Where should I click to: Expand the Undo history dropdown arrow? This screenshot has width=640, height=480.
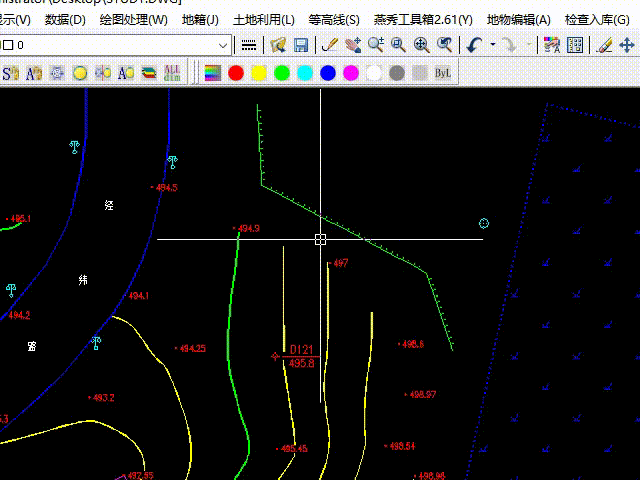492,45
